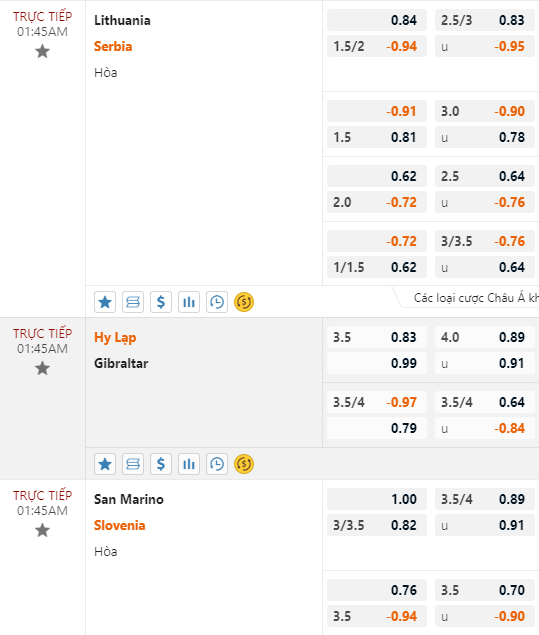
Task: Click gold coin icon in Lithuania match toolbar
Action: coord(244,302)
